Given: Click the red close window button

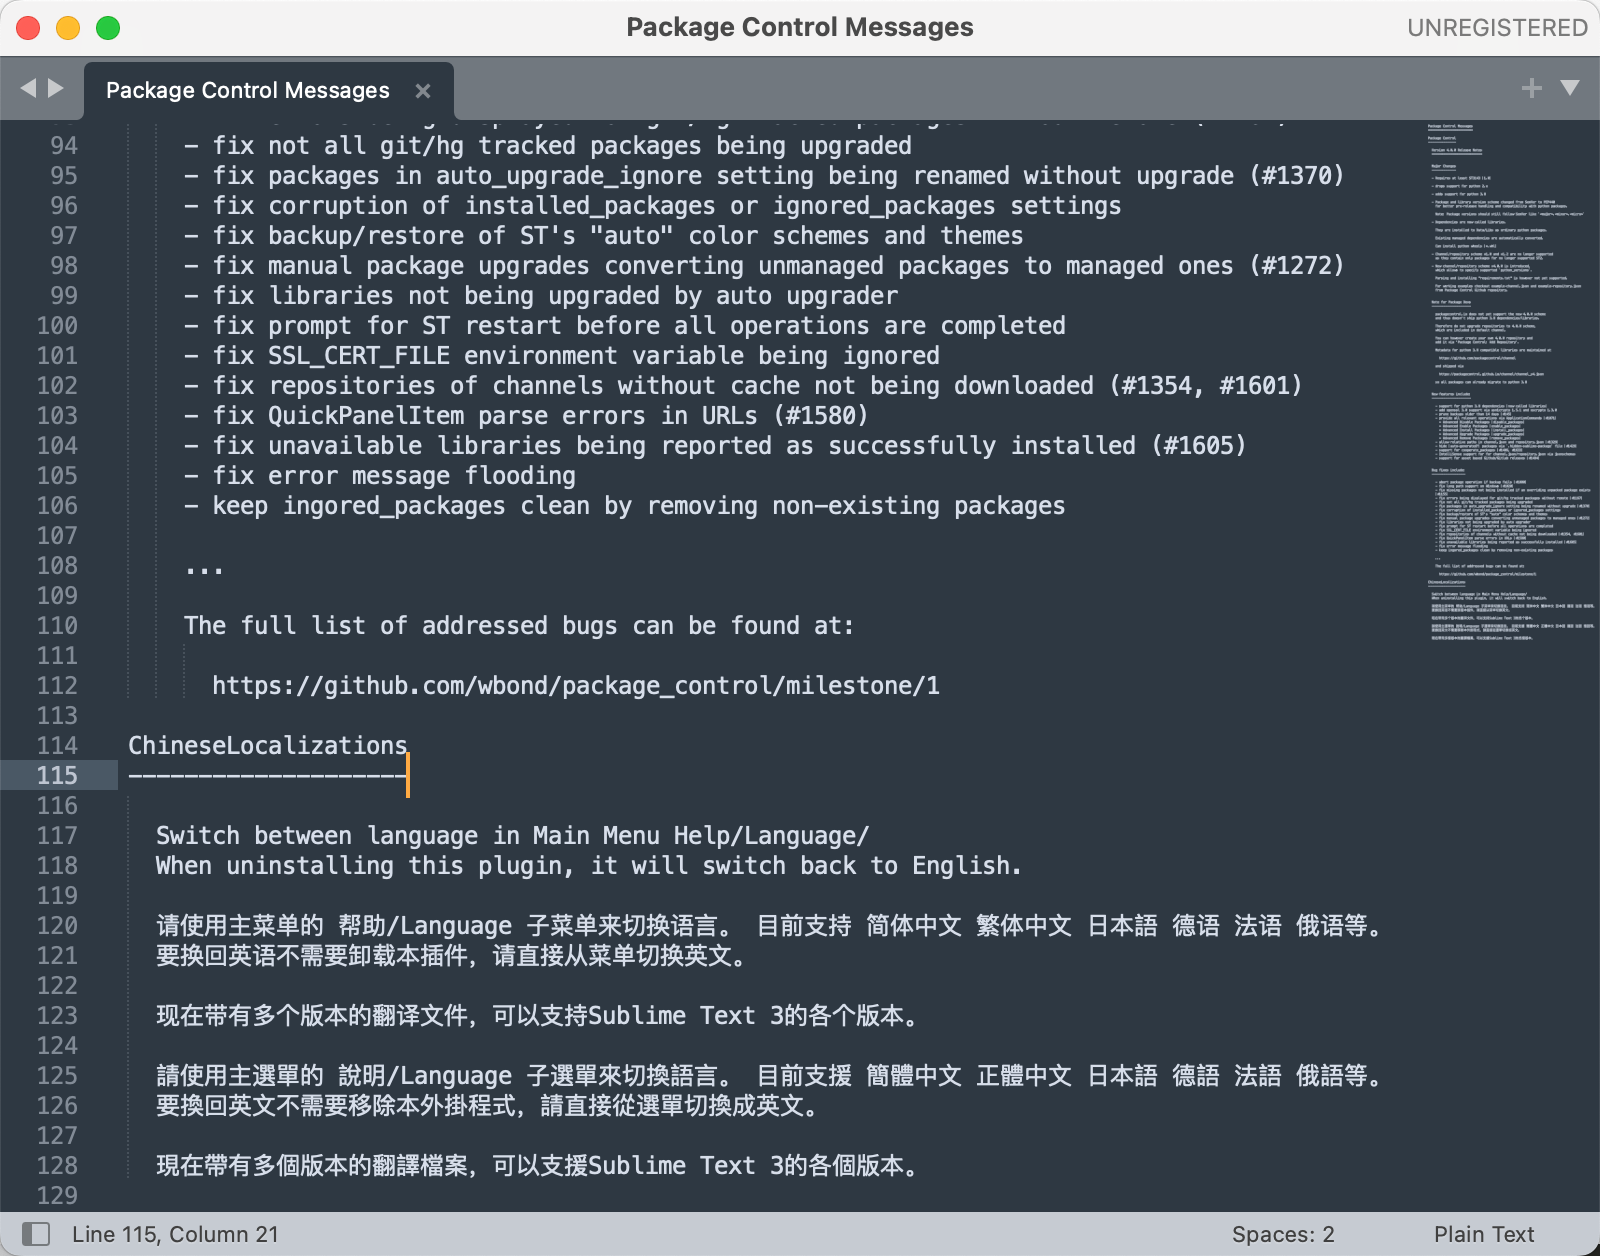Looking at the screenshot, I should 28,28.
